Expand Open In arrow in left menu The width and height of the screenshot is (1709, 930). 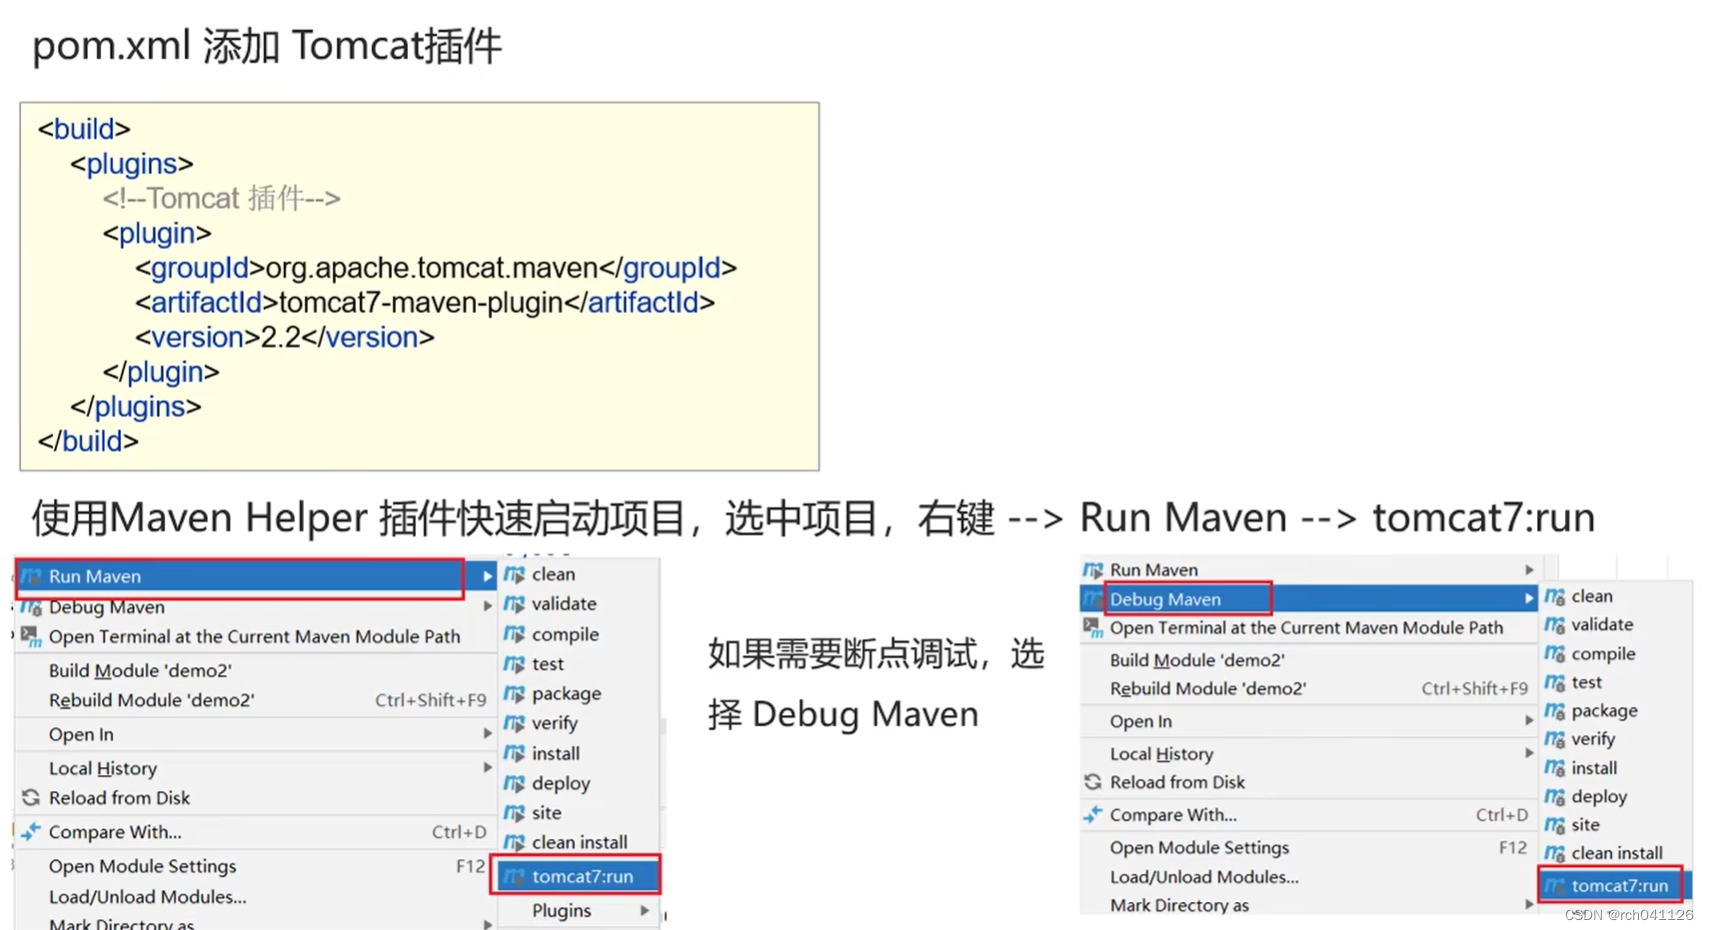coord(487,734)
